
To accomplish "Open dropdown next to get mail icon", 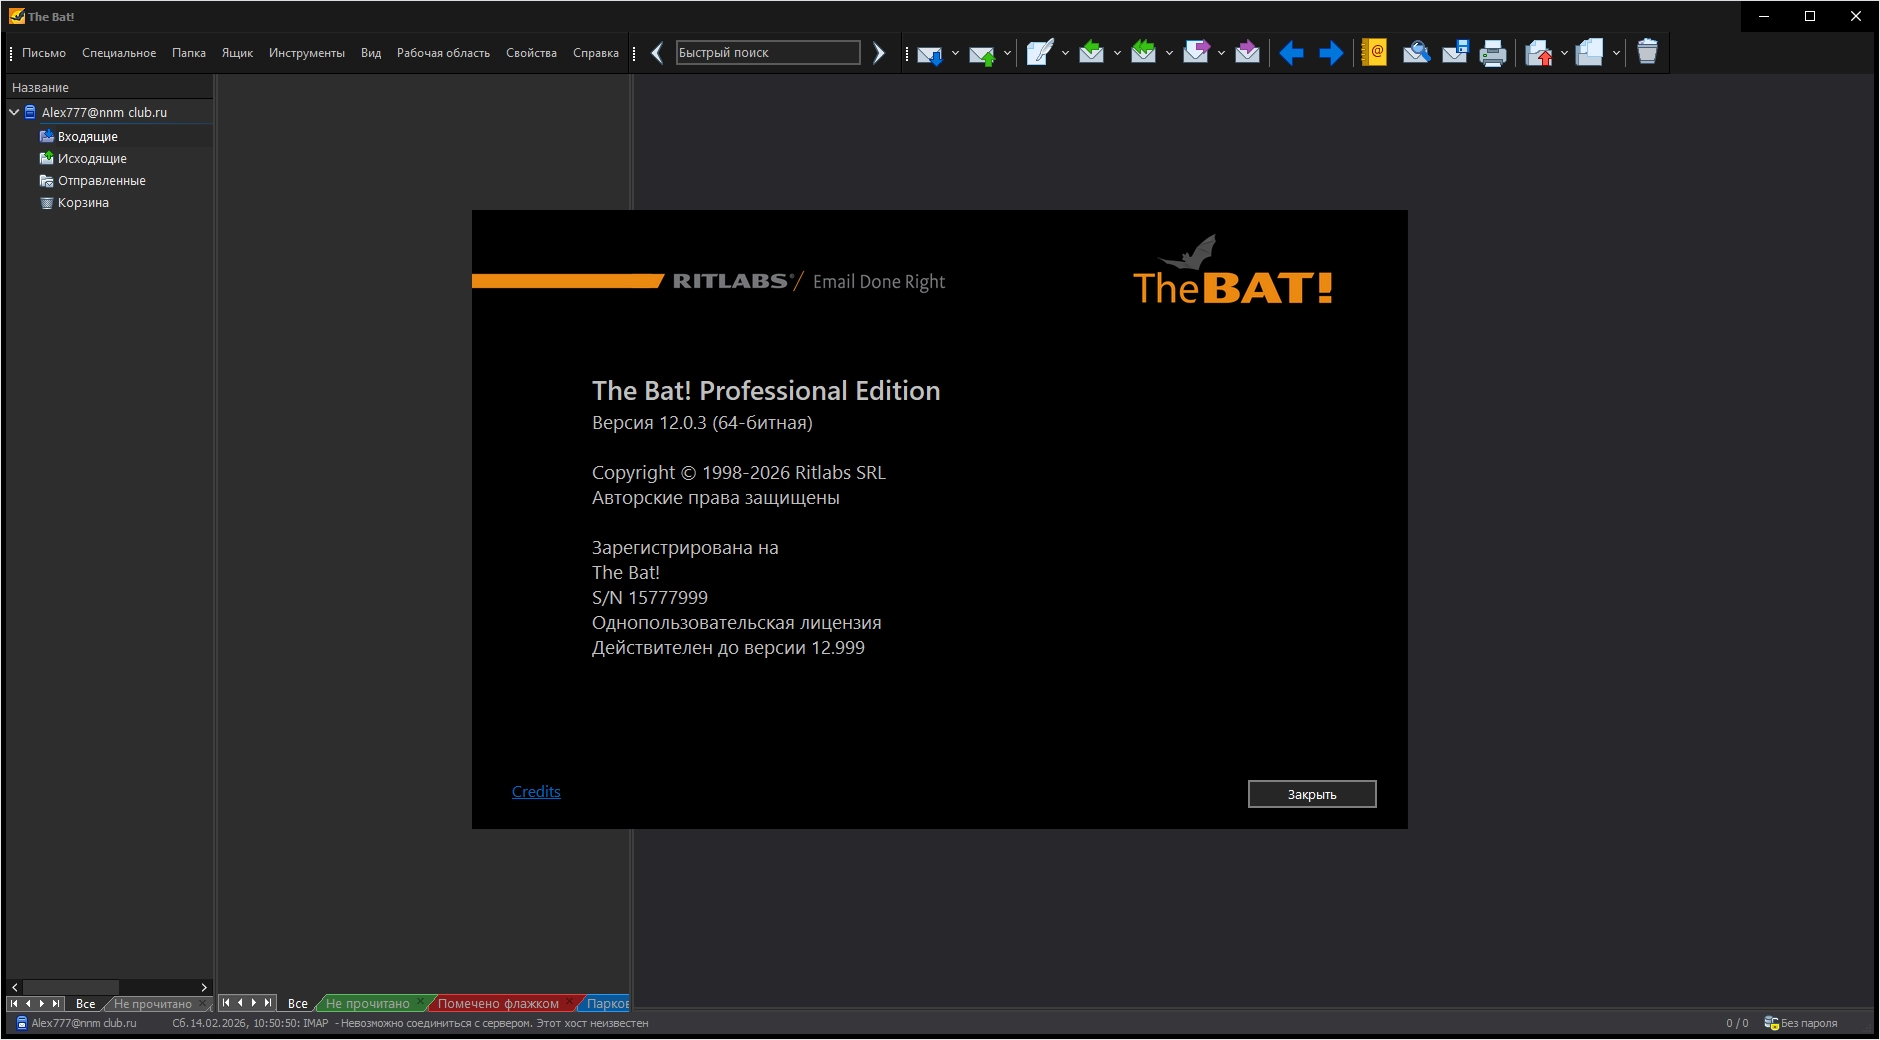I will 955,53.
